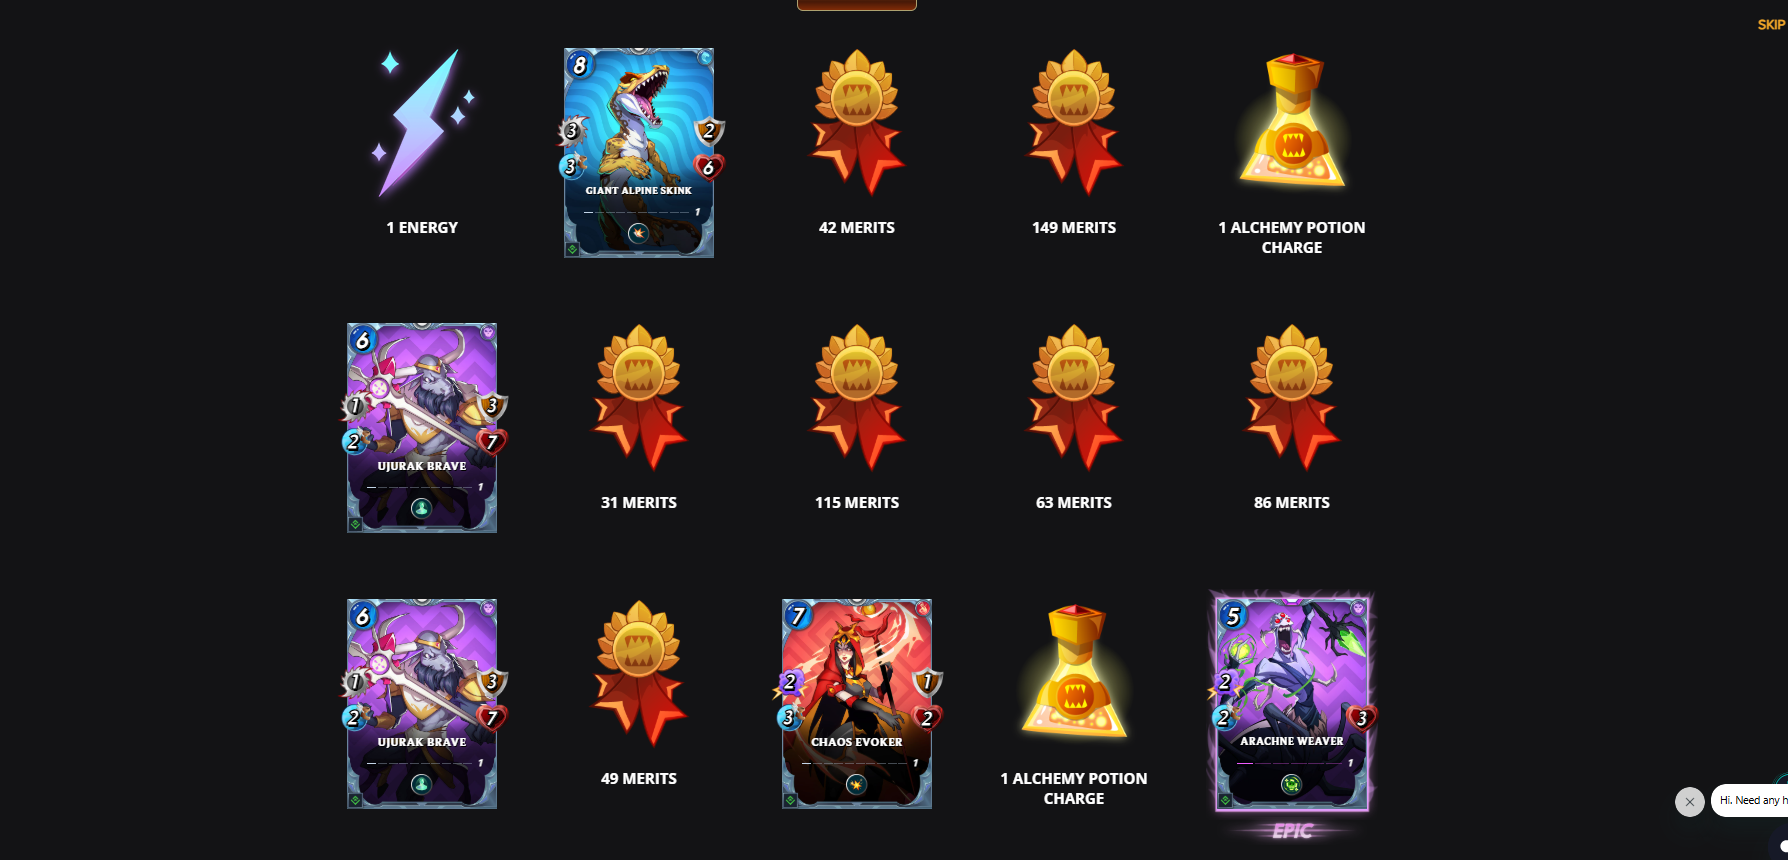
Task: Click the 115 Merits medal icon
Action: point(857,397)
